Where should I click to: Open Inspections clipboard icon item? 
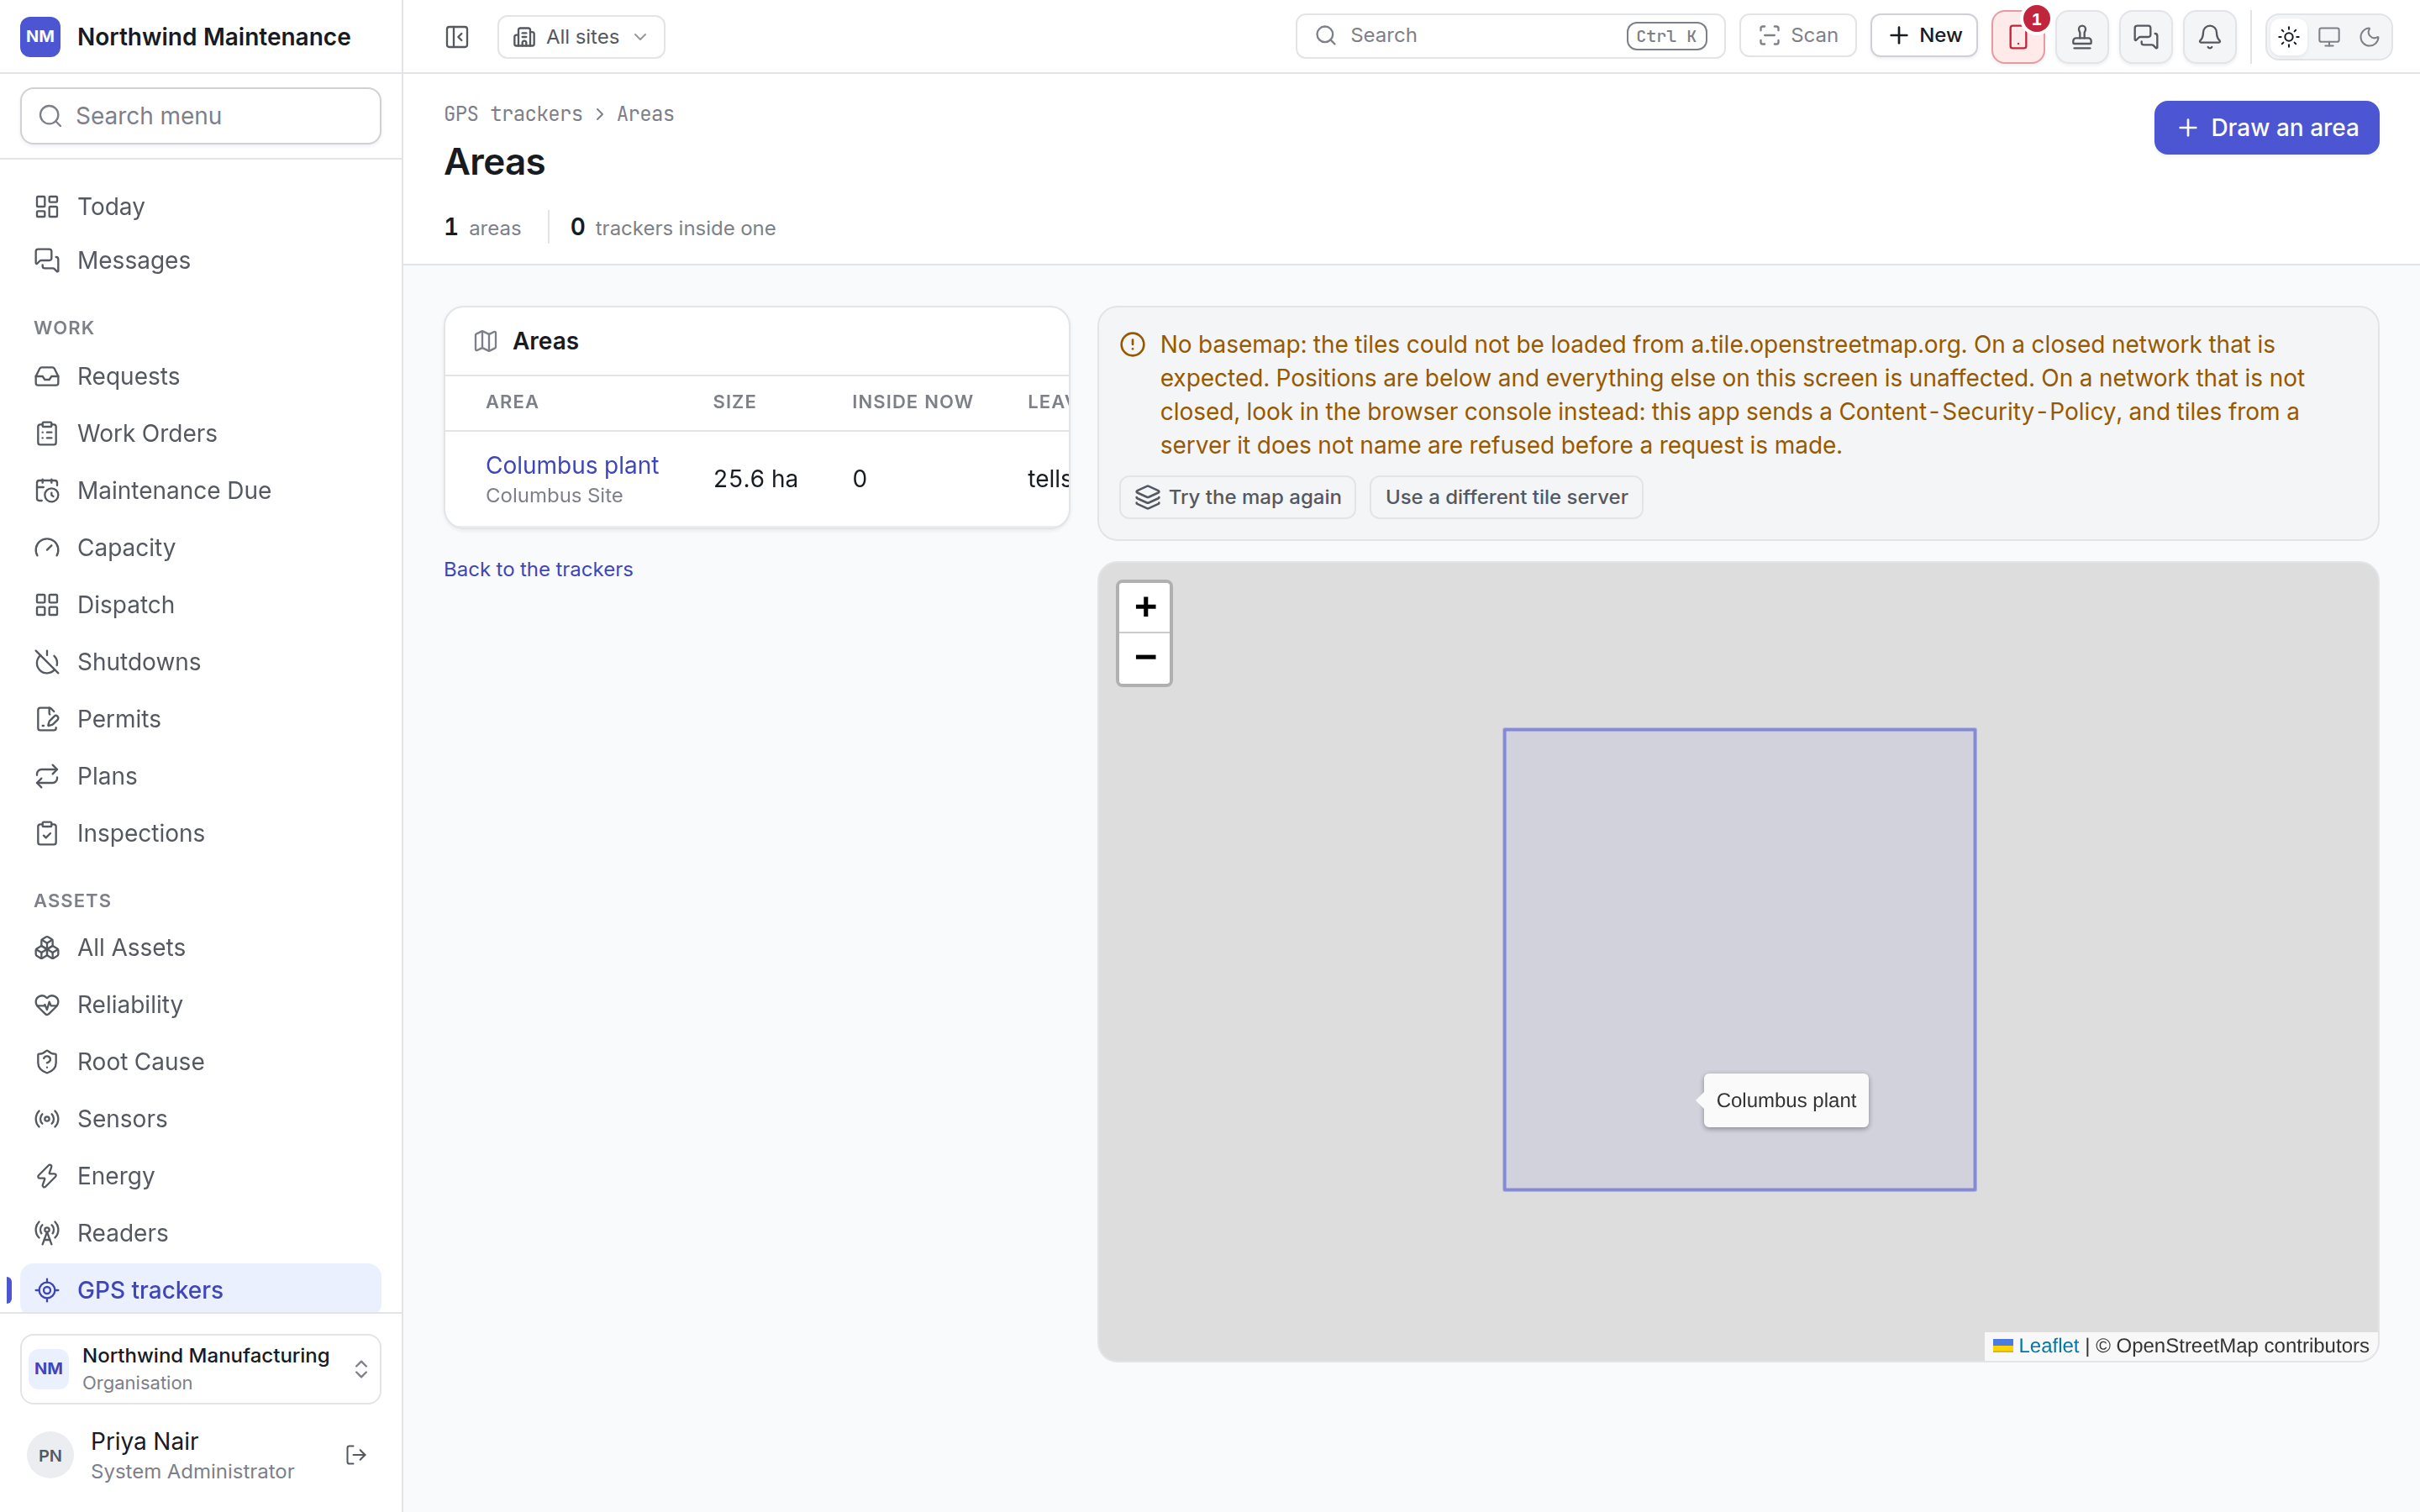click(201, 833)
